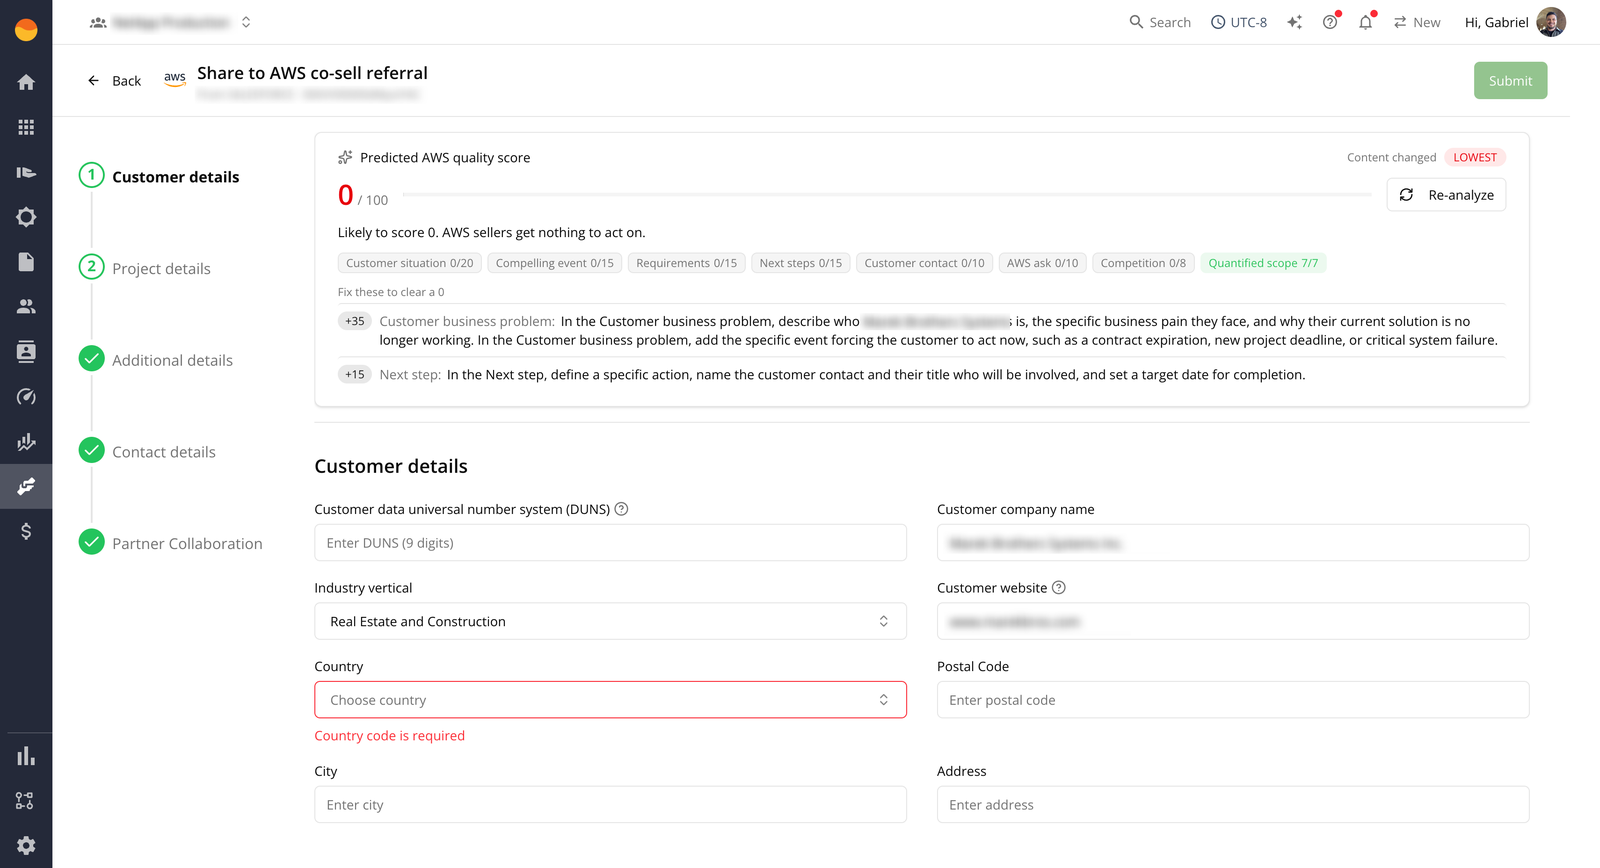Click the Quantified scope 7/7 tag

click(1263, 263)
